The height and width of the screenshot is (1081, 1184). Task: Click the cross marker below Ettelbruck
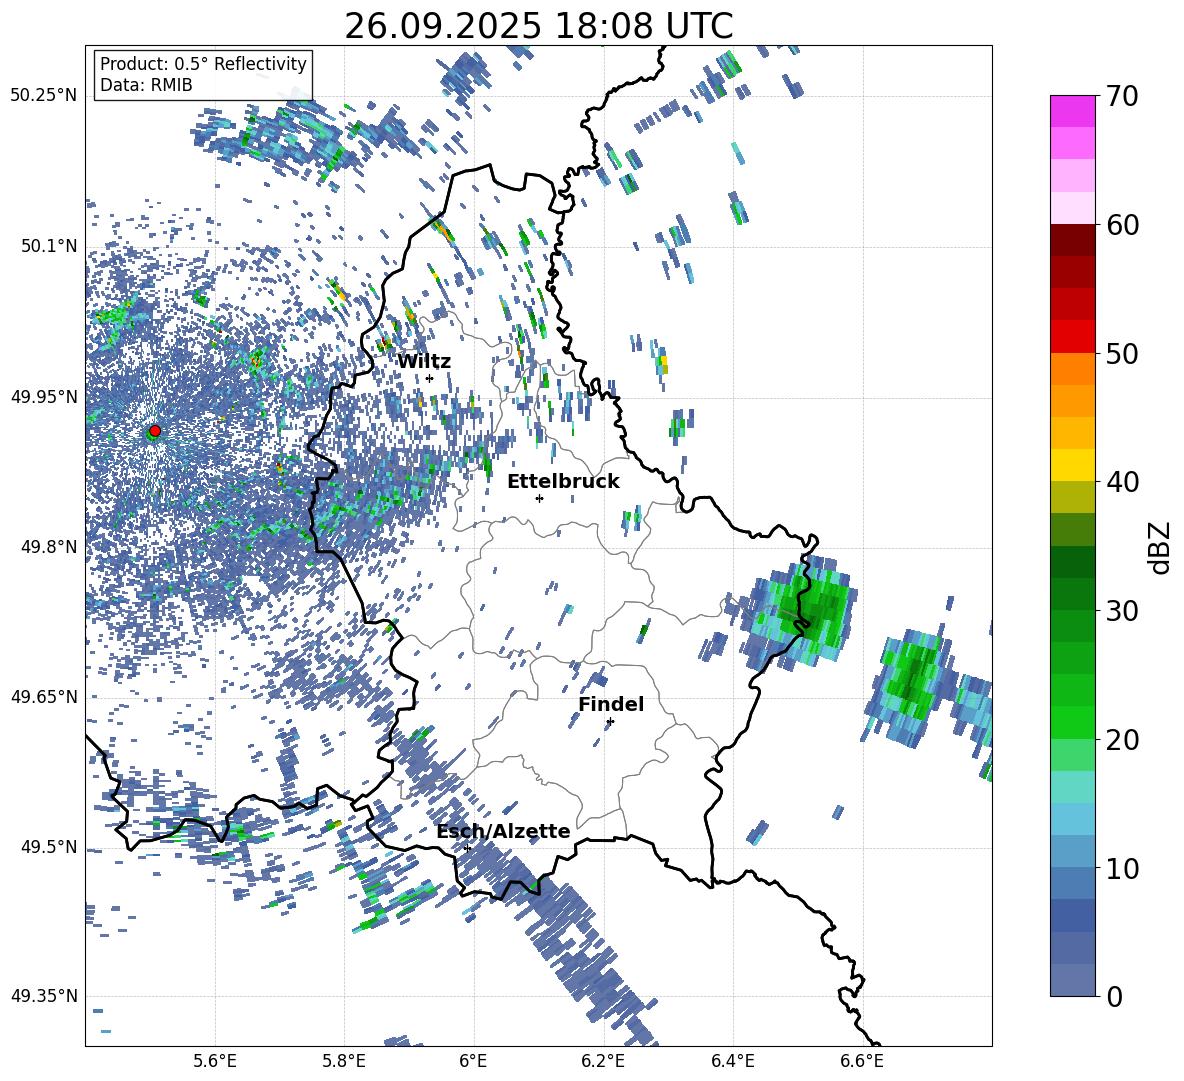(539, 498)
